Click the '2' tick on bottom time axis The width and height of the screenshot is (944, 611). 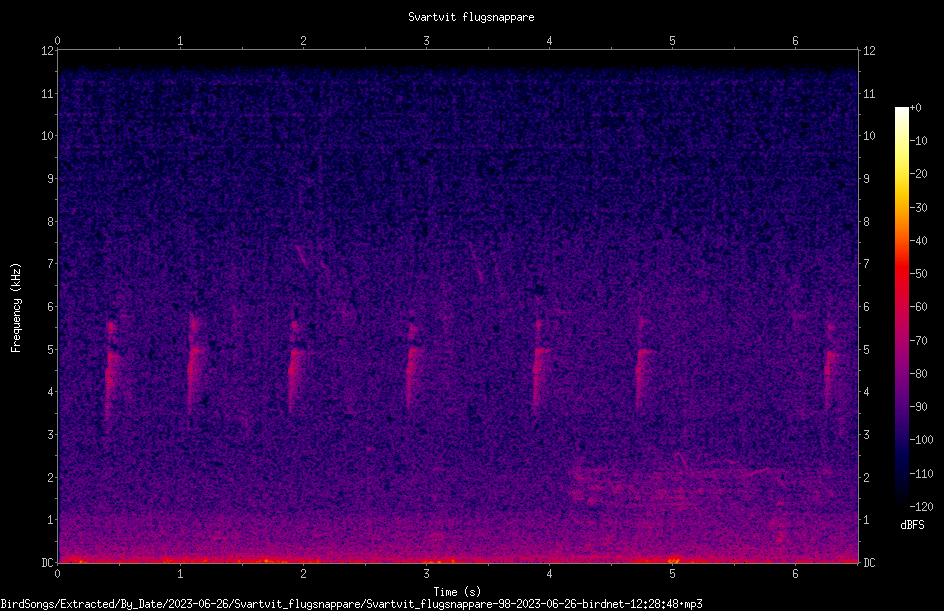click(303, 574)
